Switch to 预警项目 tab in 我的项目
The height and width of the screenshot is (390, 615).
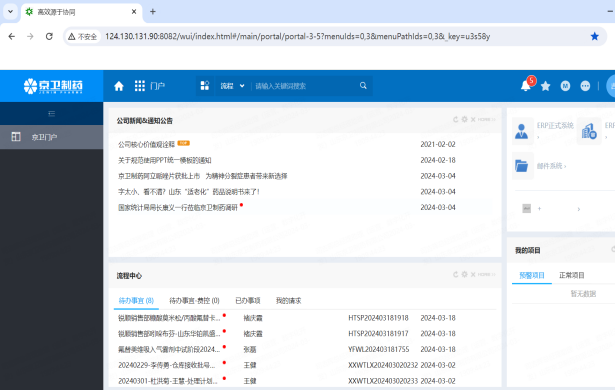pyautogui.click(x=532, y=275)
